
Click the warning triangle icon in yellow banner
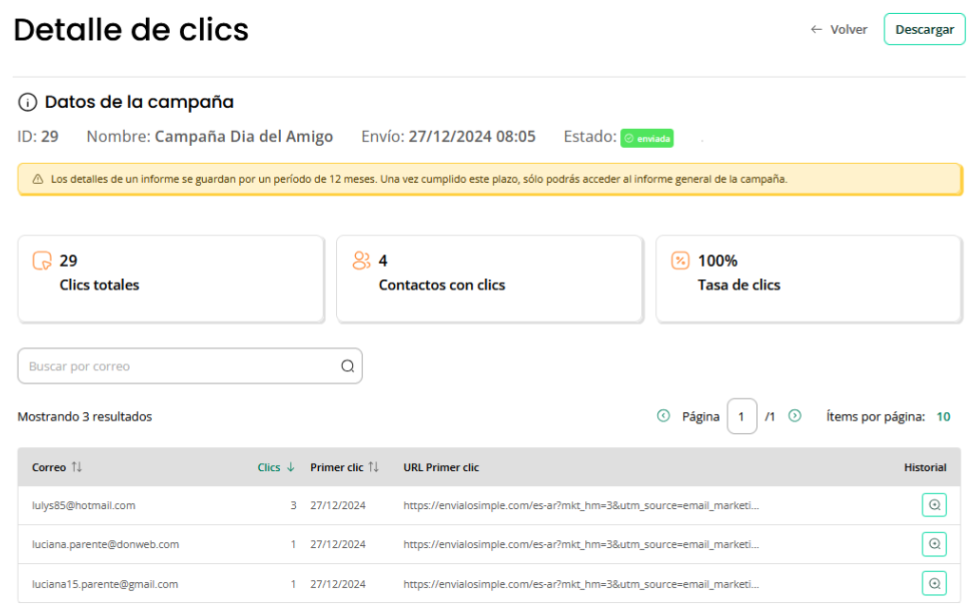(38, 179)
